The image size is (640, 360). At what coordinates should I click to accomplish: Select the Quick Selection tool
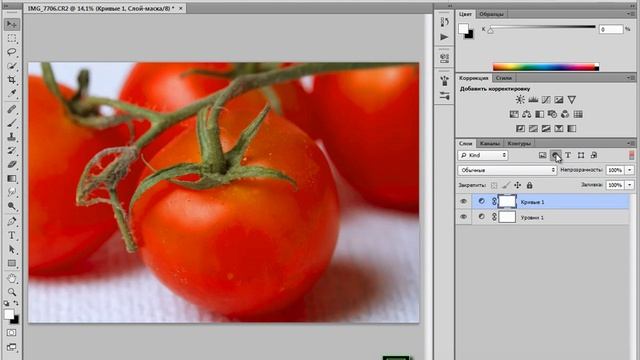(x=11, y=66)
